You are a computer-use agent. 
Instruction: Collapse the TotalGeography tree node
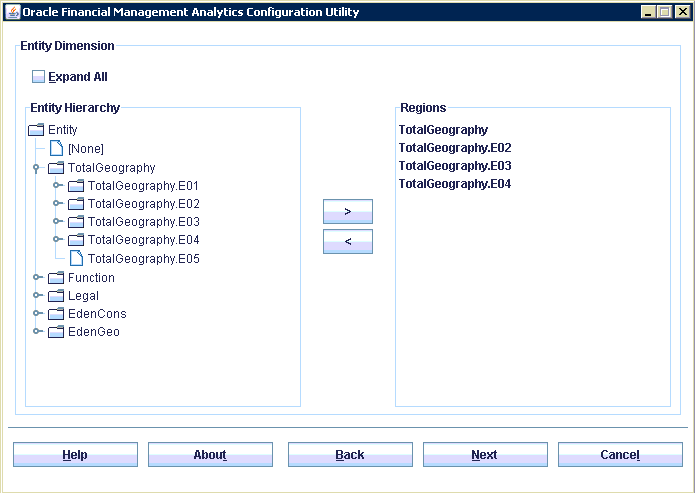[36, 168]
